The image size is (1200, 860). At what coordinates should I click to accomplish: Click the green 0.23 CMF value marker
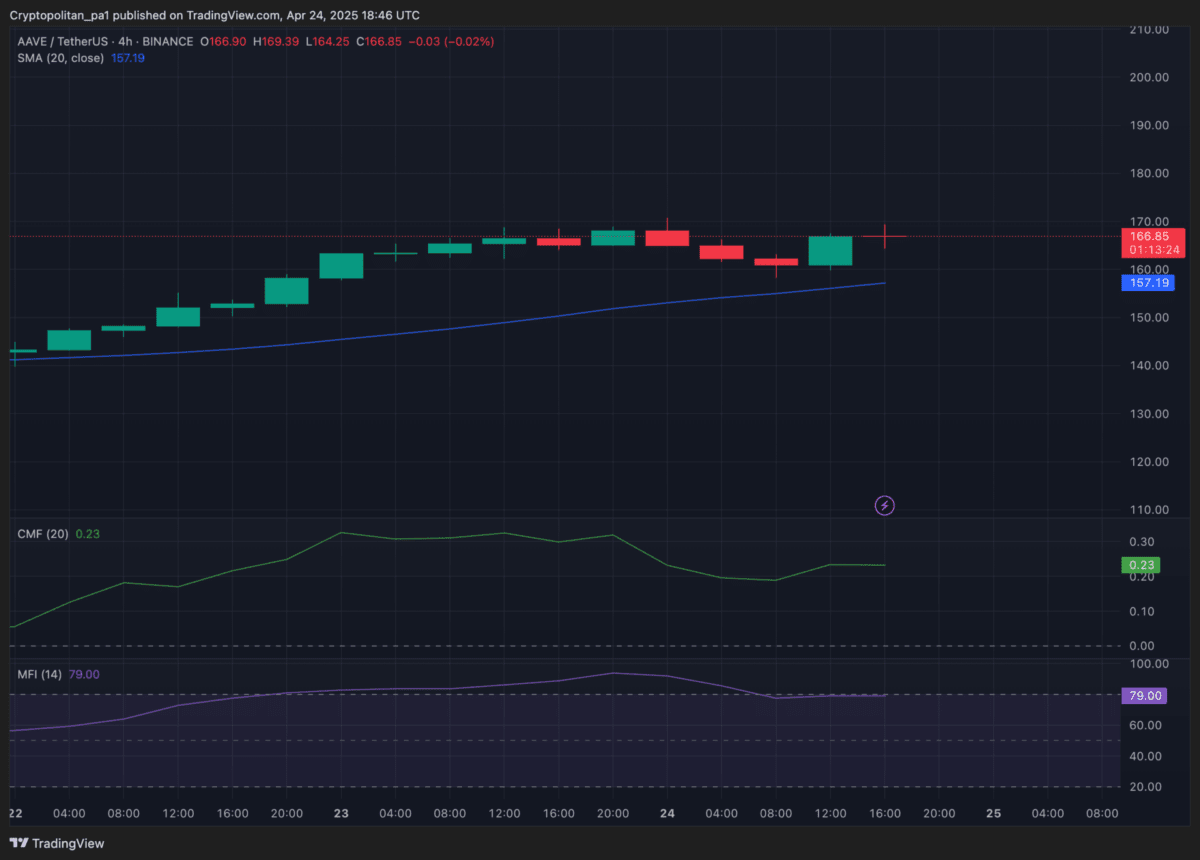pyautogui.click(x=1140, y=565)
